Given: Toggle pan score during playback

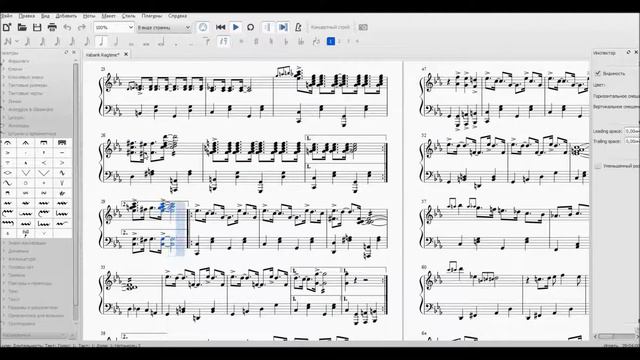Looking at the screenshot, I should click(283, 27).
